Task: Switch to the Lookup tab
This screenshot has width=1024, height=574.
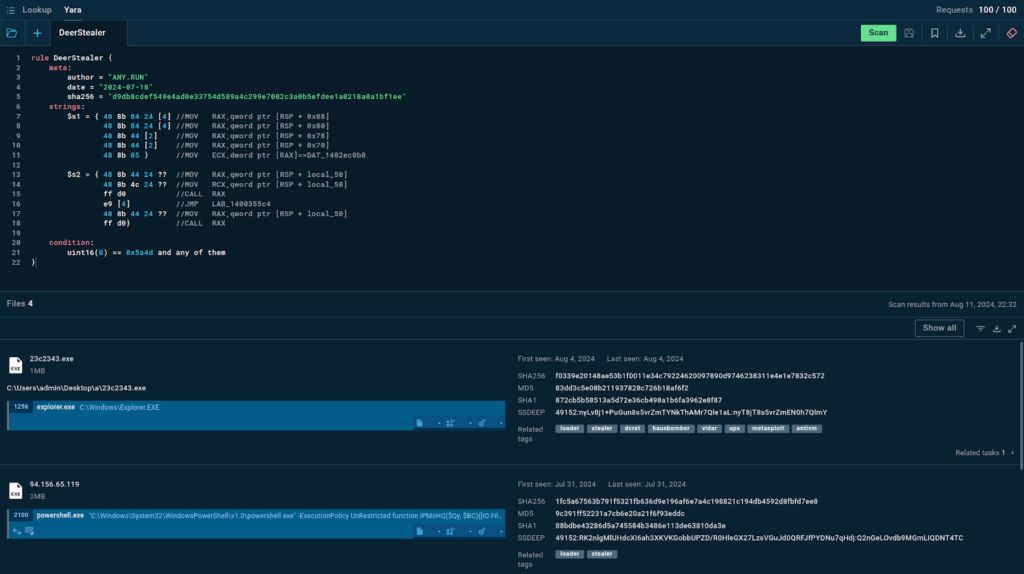Action: (x=37, y=10)
